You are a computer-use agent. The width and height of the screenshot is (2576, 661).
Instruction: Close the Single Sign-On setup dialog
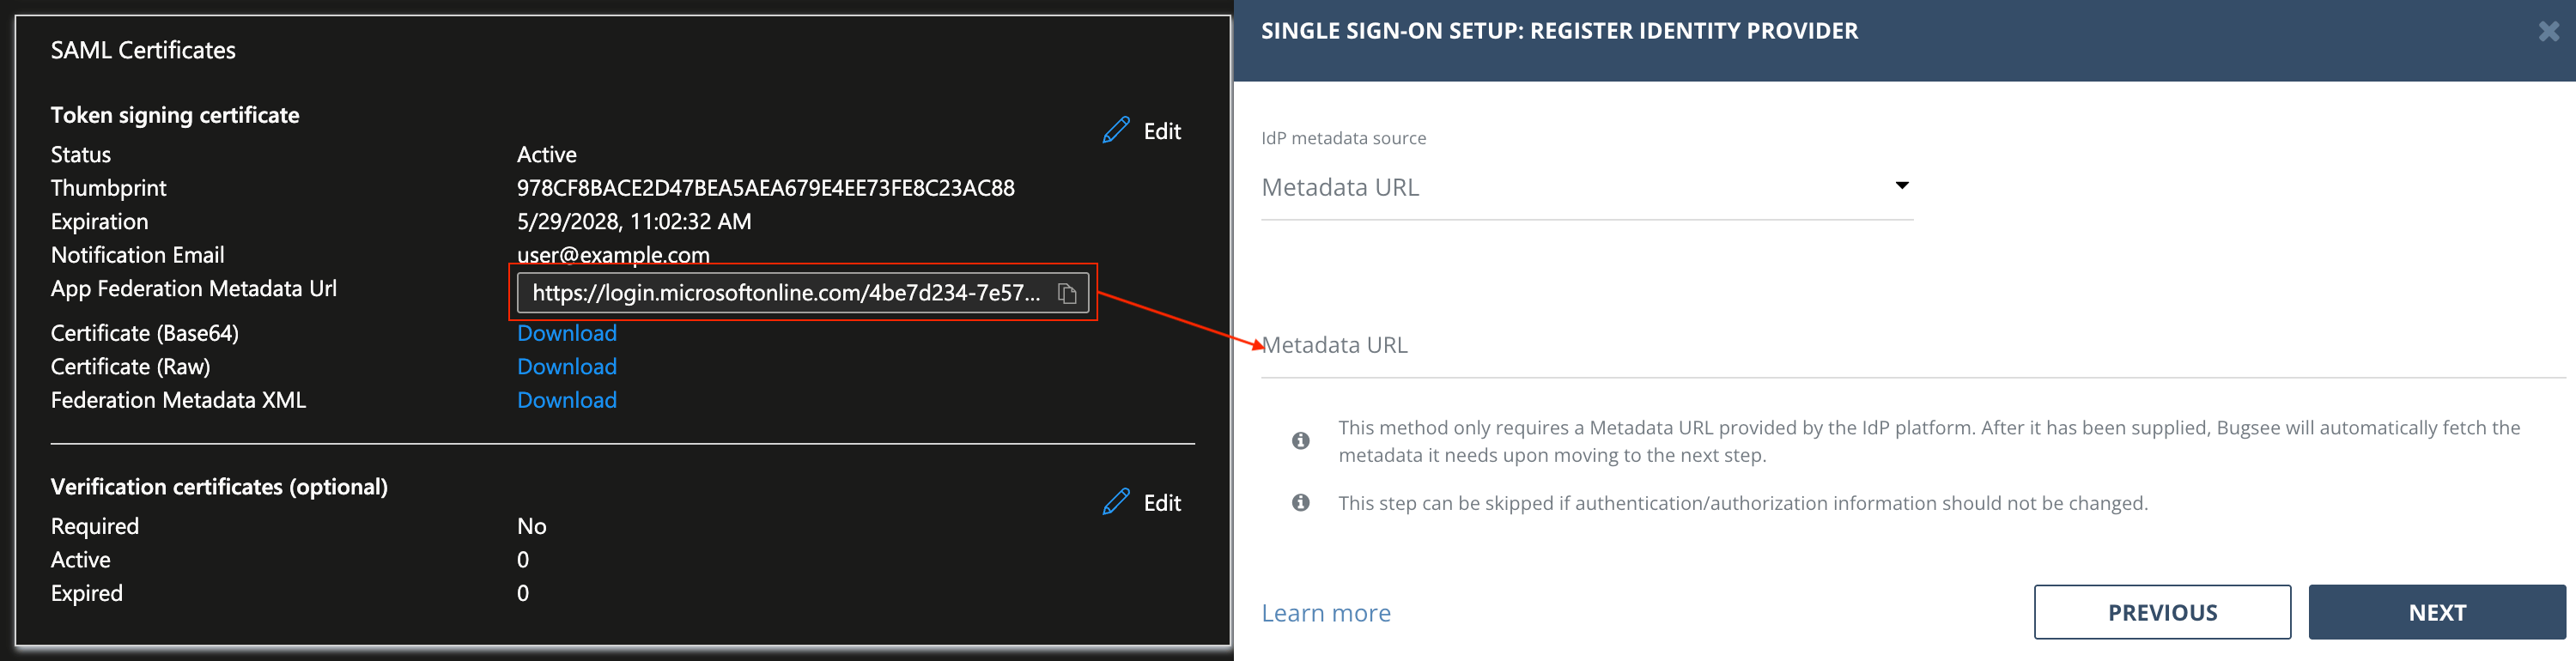coord(2548,31)
